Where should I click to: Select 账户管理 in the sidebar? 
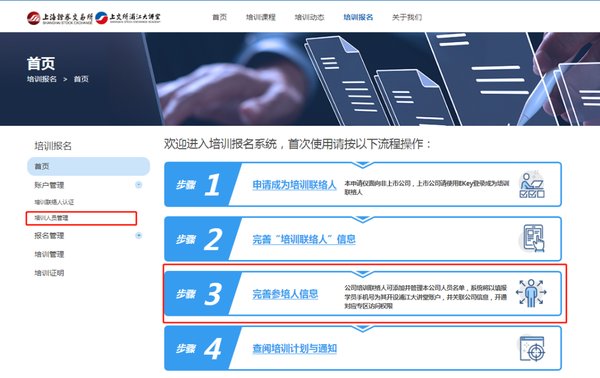point(49,185)
